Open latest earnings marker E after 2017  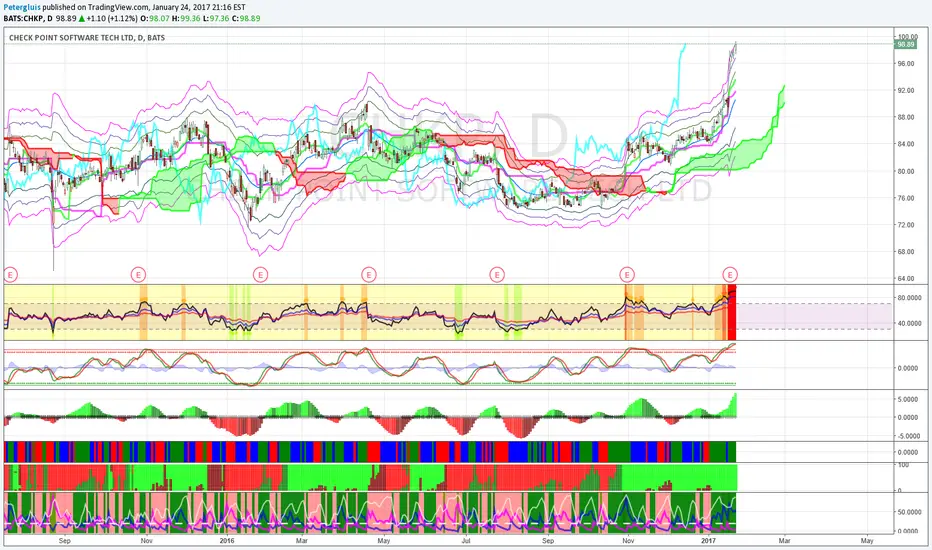pos(730,275)
